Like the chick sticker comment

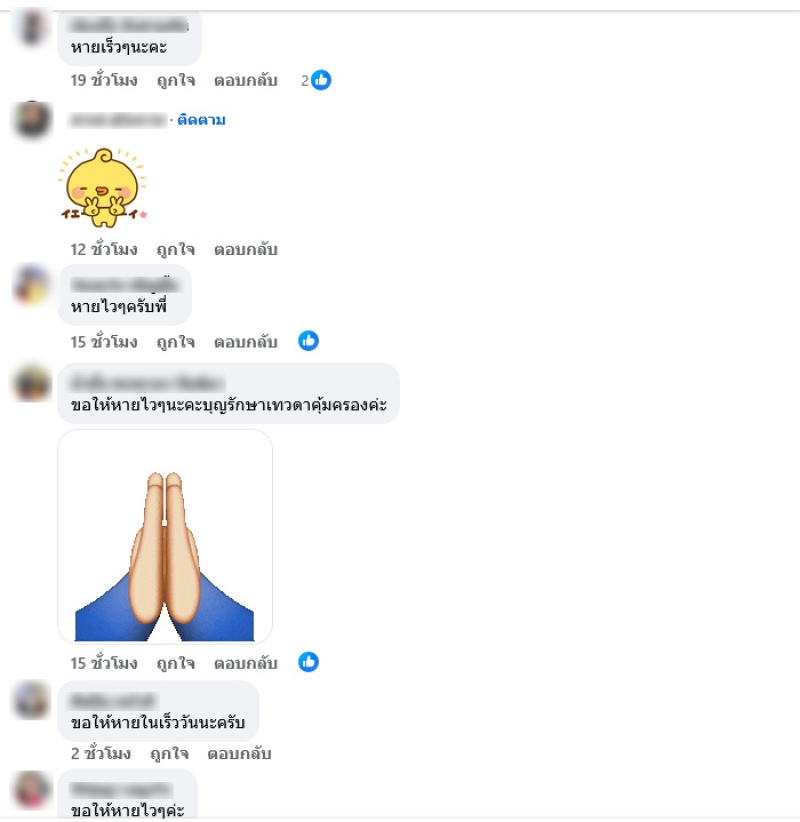coord(176,250)
